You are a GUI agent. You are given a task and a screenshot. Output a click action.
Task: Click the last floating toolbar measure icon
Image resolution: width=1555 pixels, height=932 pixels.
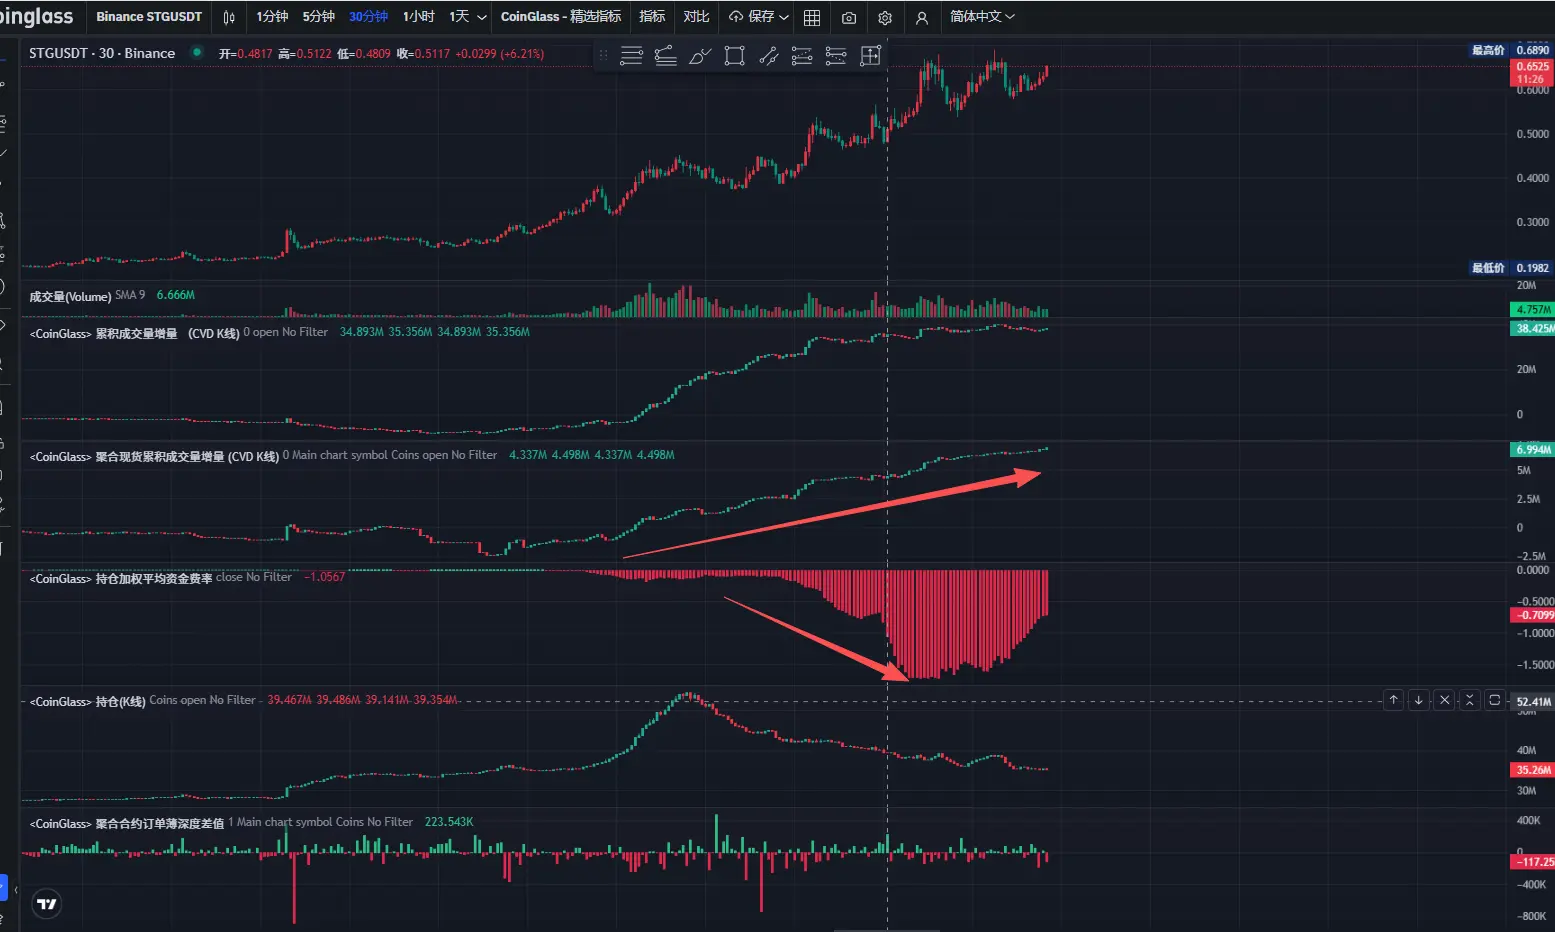pos(870,56)
